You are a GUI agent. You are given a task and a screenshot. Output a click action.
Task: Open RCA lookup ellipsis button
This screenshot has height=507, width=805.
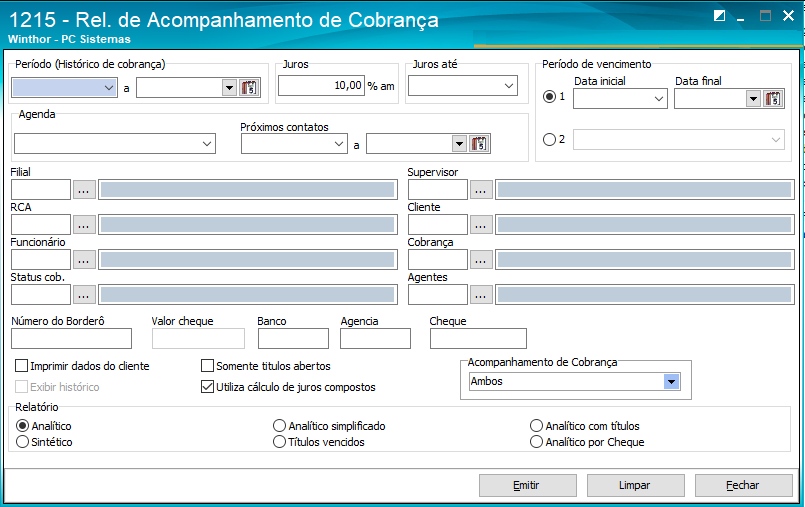[84, 224]
